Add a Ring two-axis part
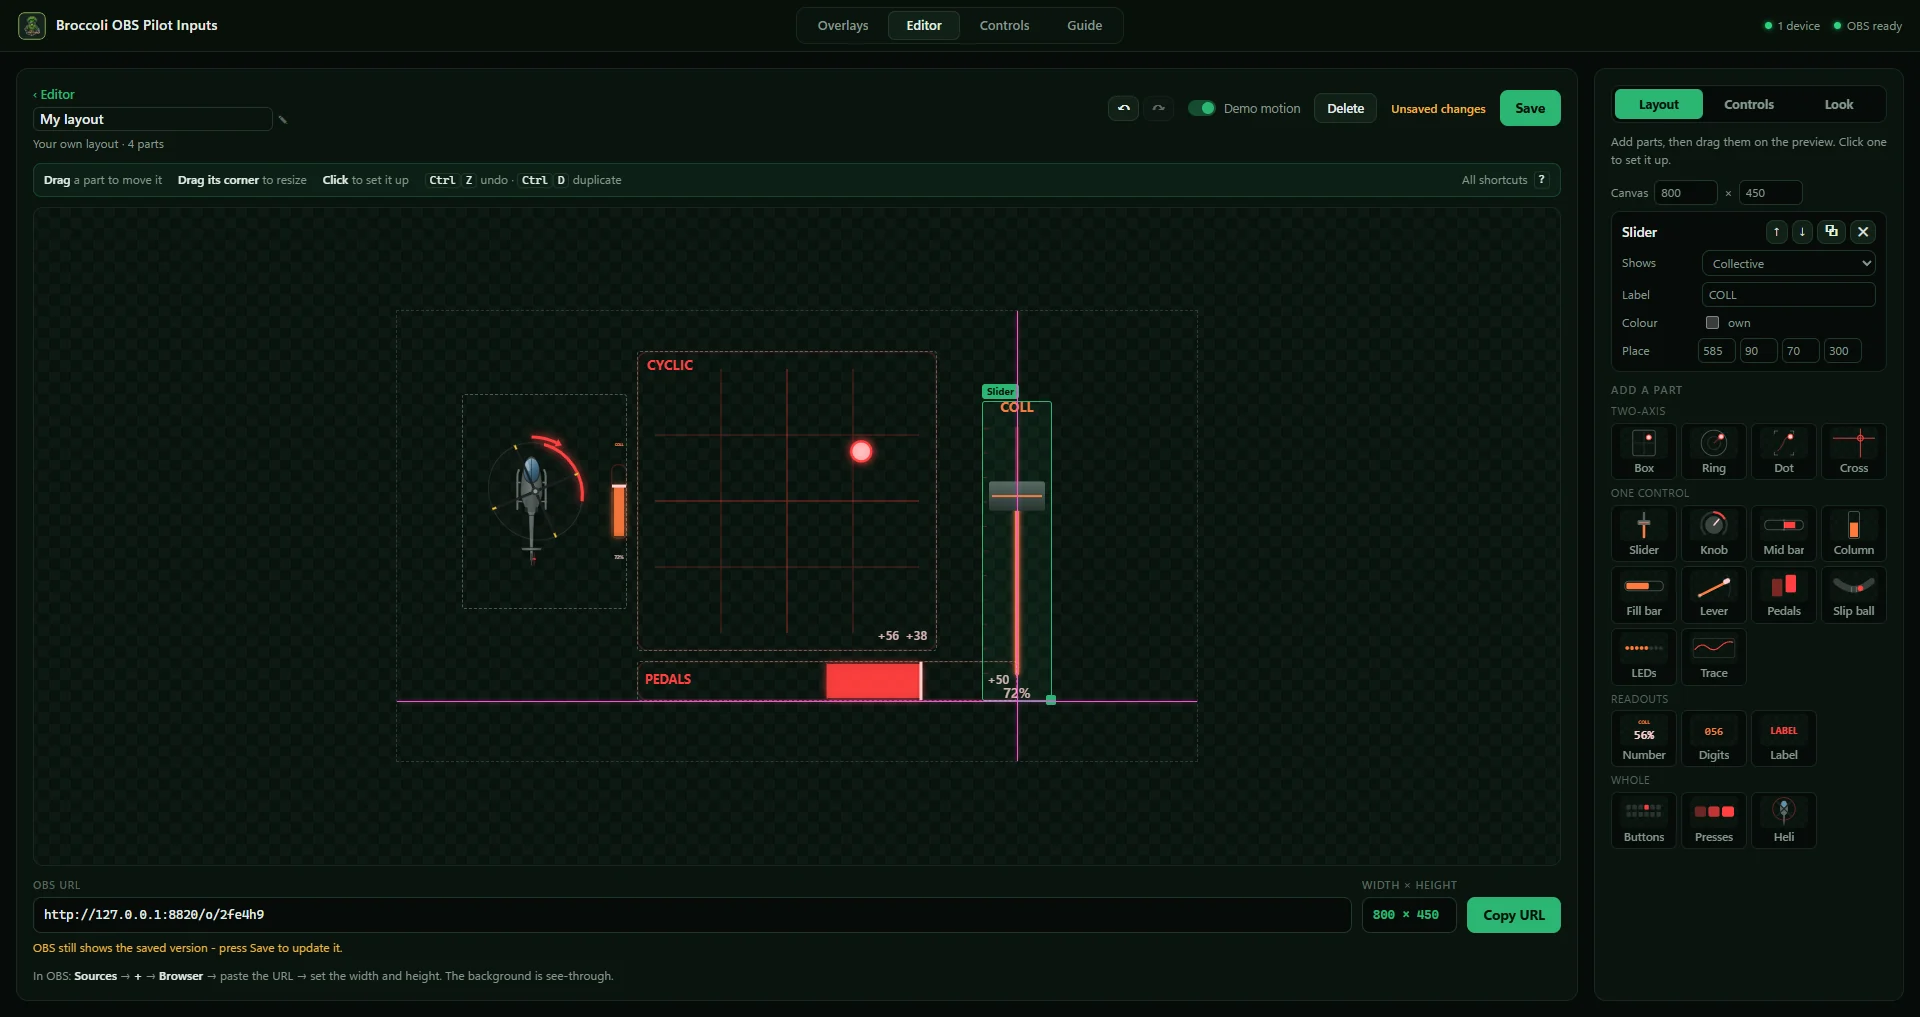The image size is (1920, 1017). (1714, 451)
